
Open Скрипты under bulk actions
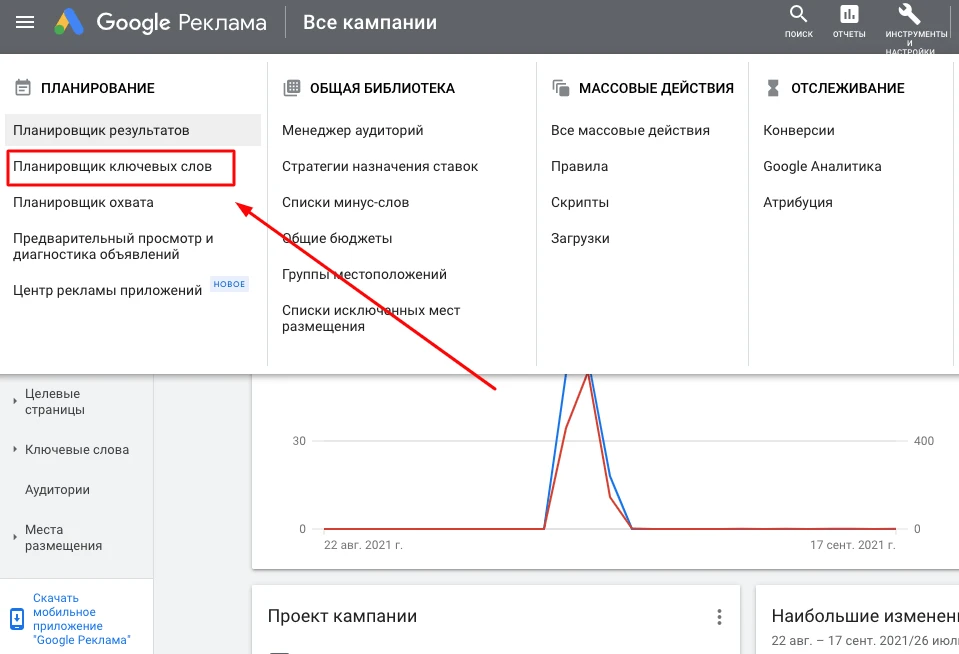pos(579,202)
